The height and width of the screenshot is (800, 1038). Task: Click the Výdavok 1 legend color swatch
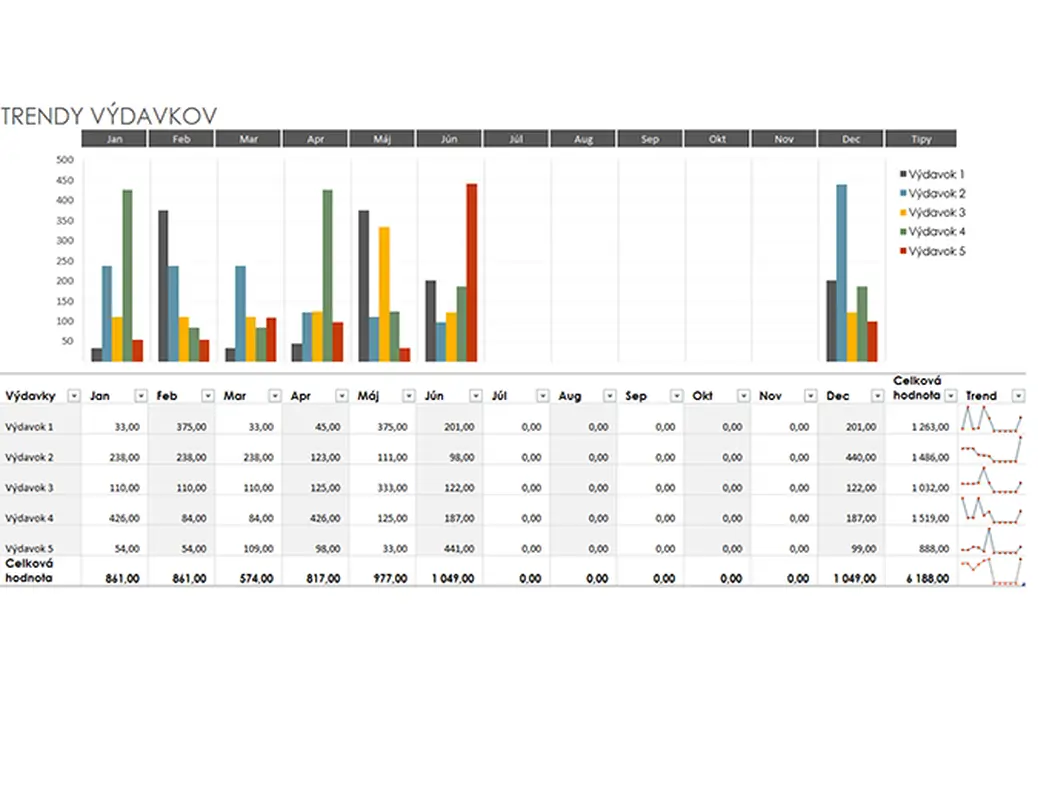click(904, 175)
